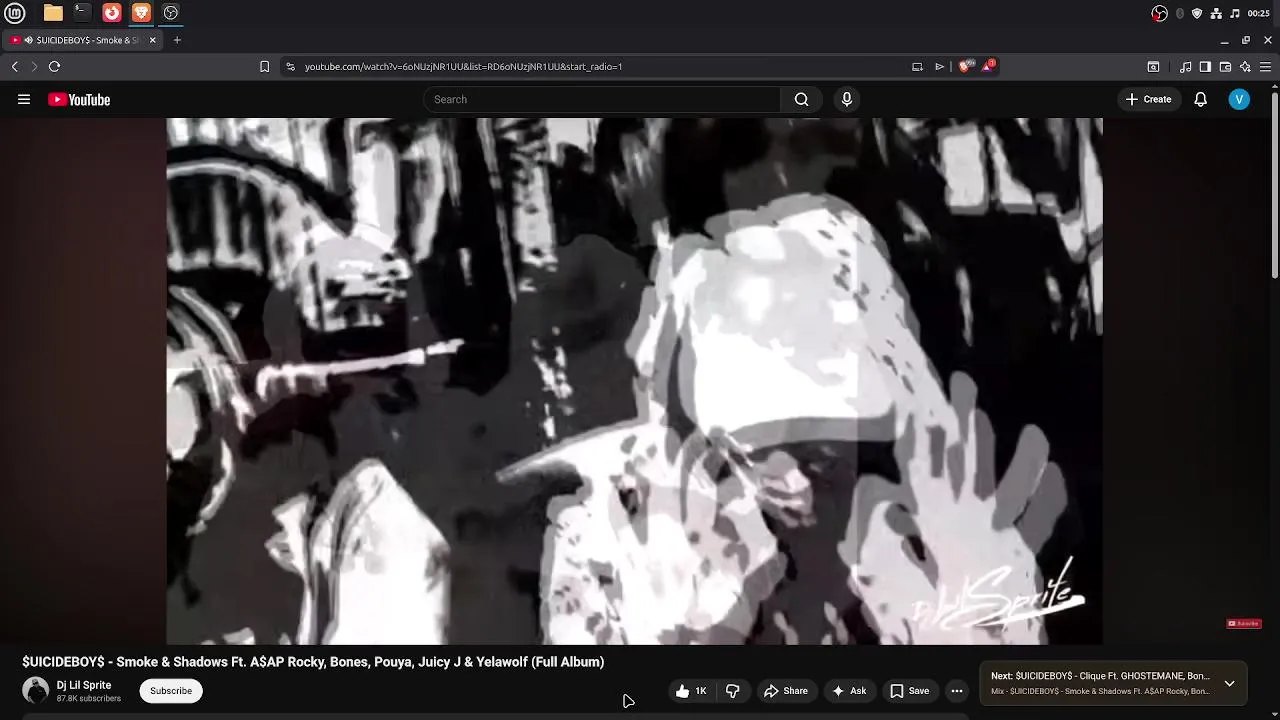Image resolution: width=1280 pixels, height=720 pixels.
Task: Save the video to a playlist
Action: 910,691
